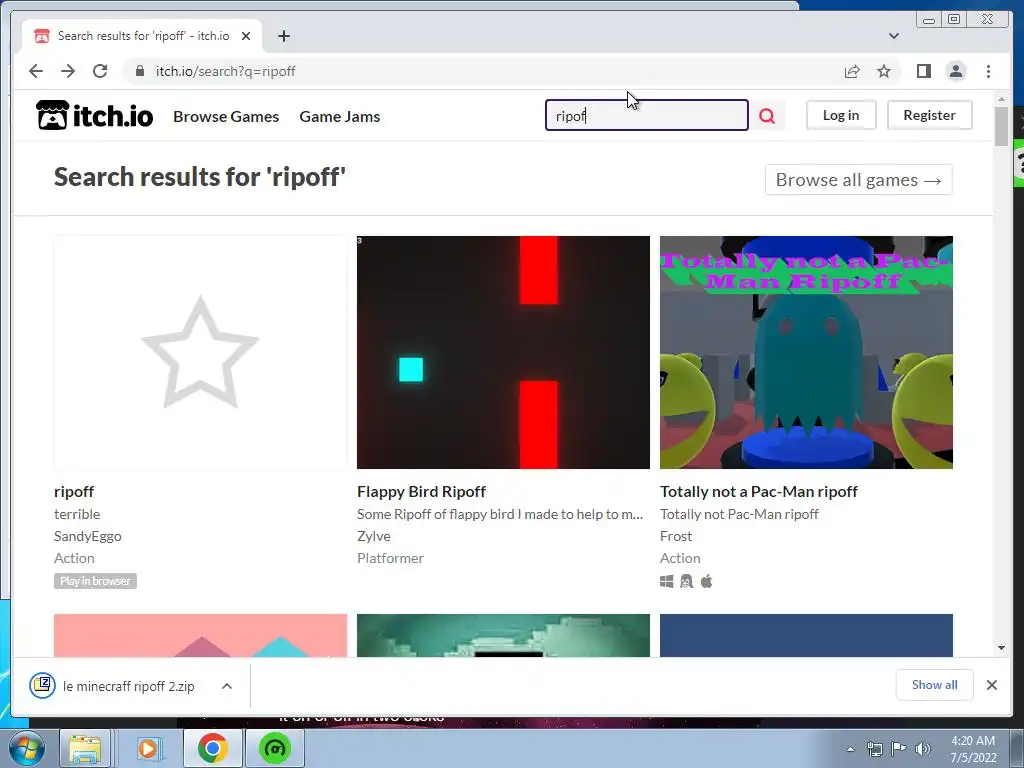
Task: Visit author Frost's page
Action: [676, 536]
